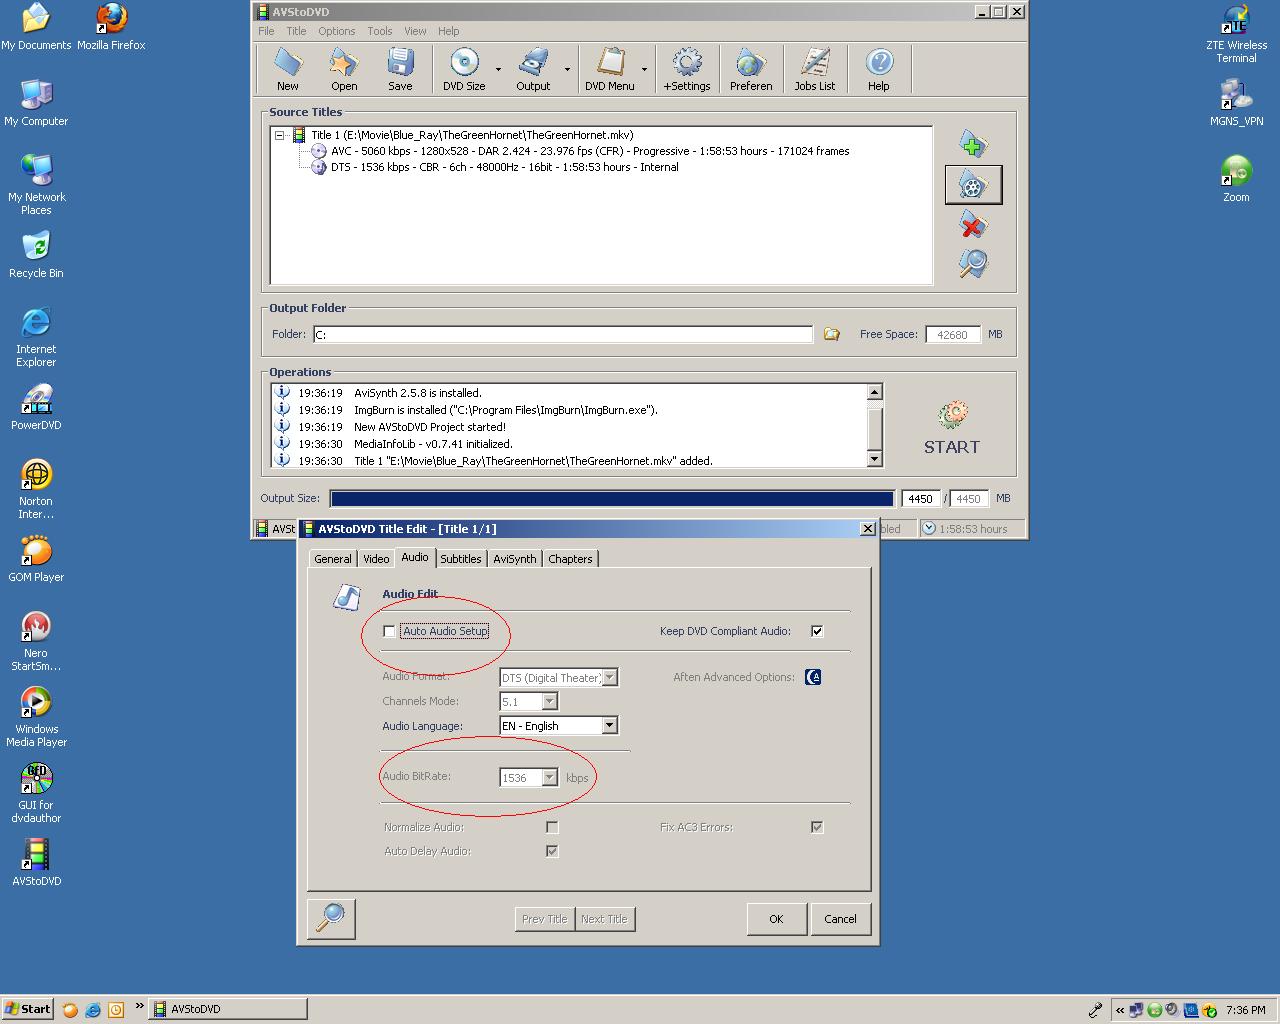Switch to the Chapters tab

coord(570,559)
